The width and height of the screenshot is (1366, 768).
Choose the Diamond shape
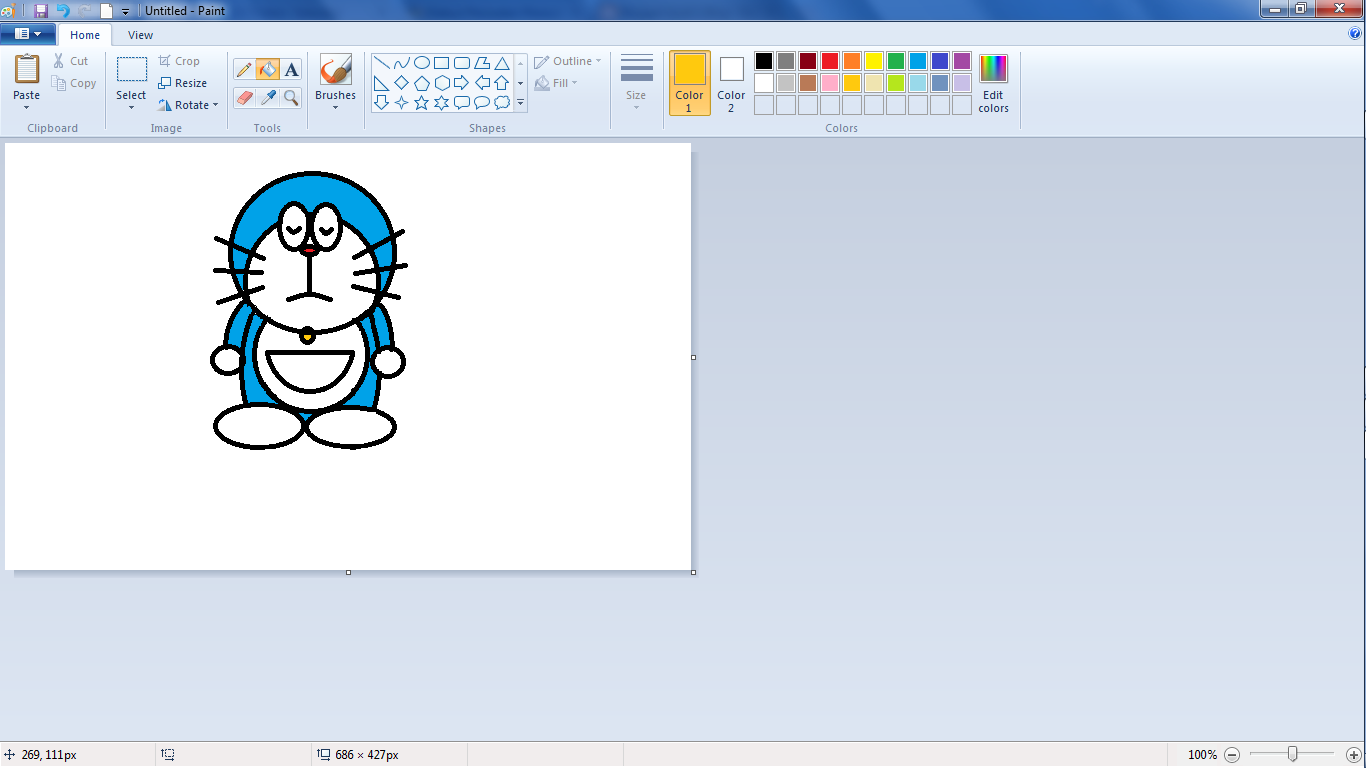click(x=401, y=82)
